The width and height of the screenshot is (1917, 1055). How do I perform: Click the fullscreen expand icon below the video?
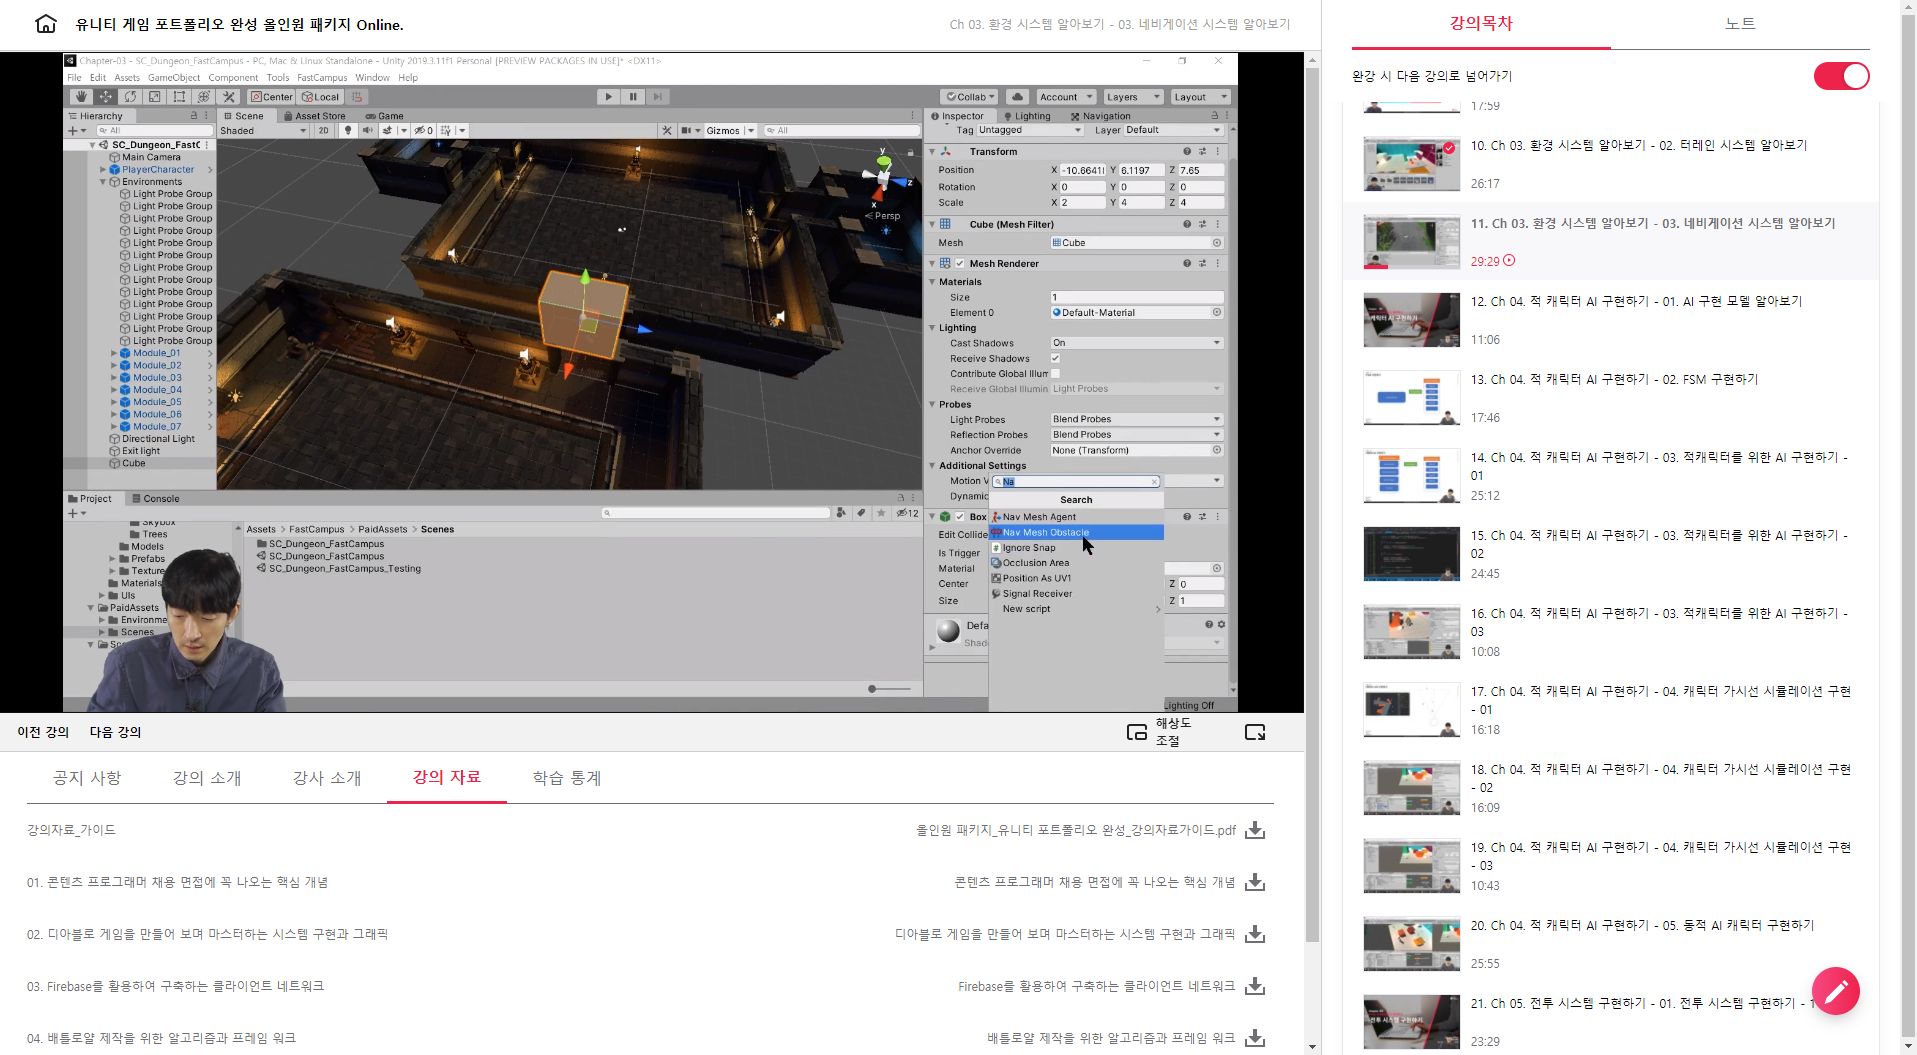(1255, 732)
